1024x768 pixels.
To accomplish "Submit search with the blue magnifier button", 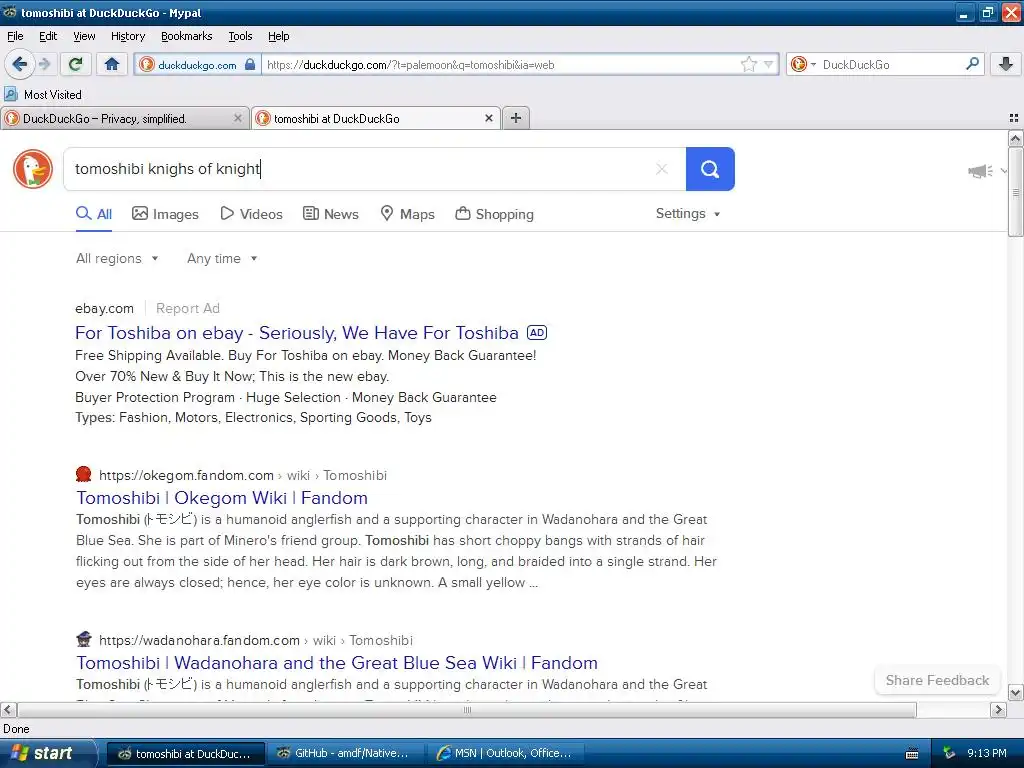I will pyautogui.click(x=710, y=169).
